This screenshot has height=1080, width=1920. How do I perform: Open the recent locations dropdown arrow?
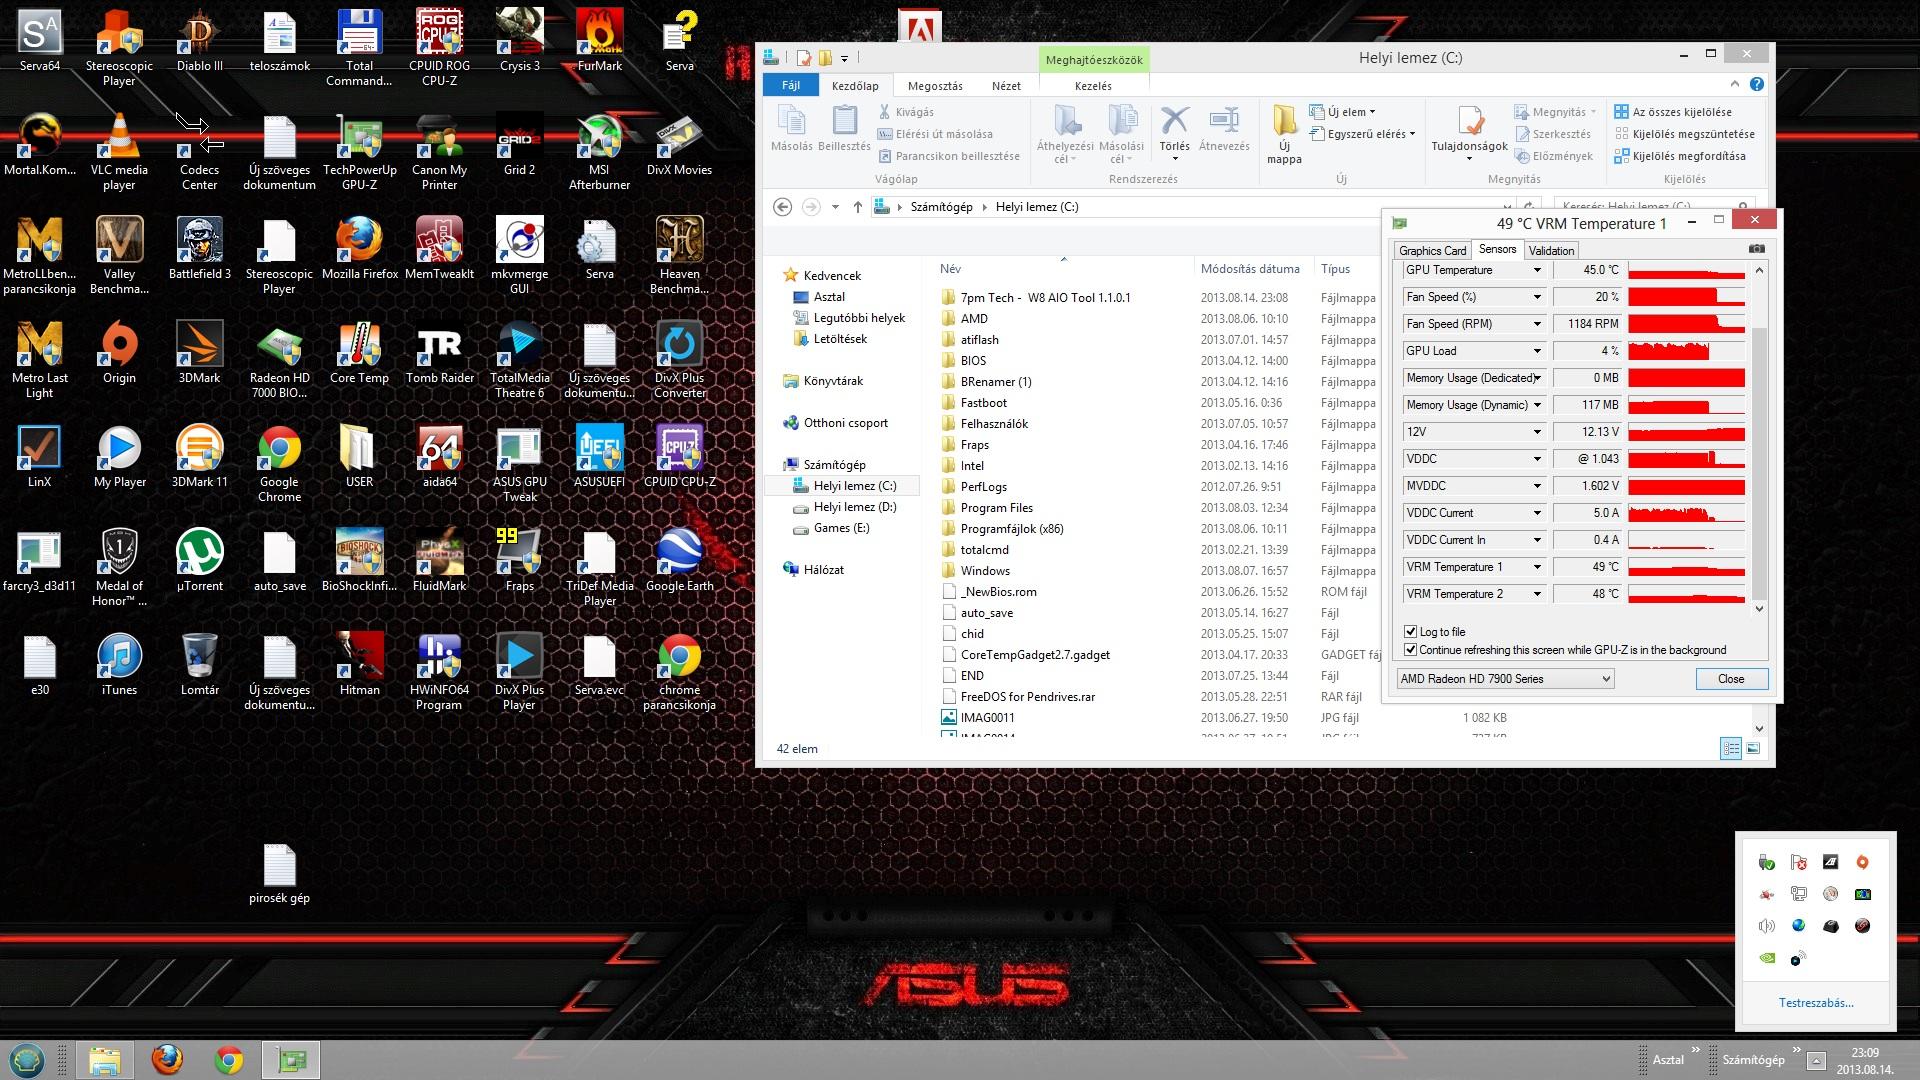click(x=835, y=207)
